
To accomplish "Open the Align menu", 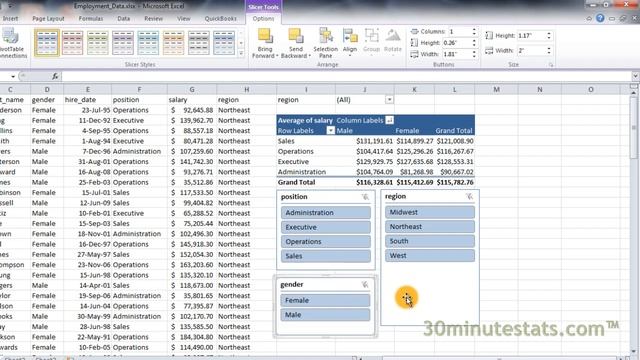I will [350, 42].
